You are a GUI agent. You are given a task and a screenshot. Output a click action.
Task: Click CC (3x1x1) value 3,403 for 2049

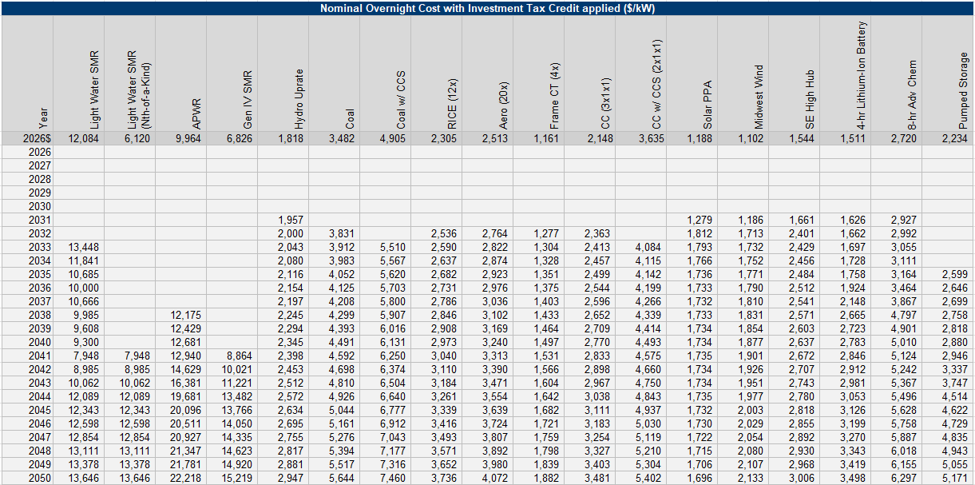point(598,465)
